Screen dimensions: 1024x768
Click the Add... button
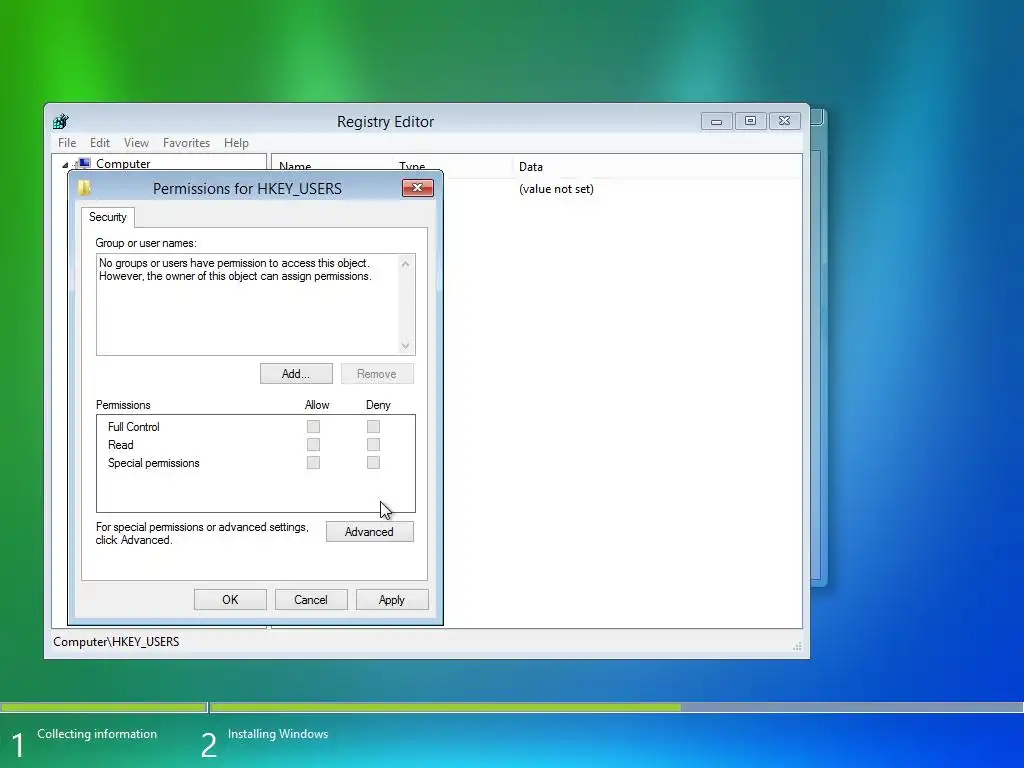[x=296, y=374]
